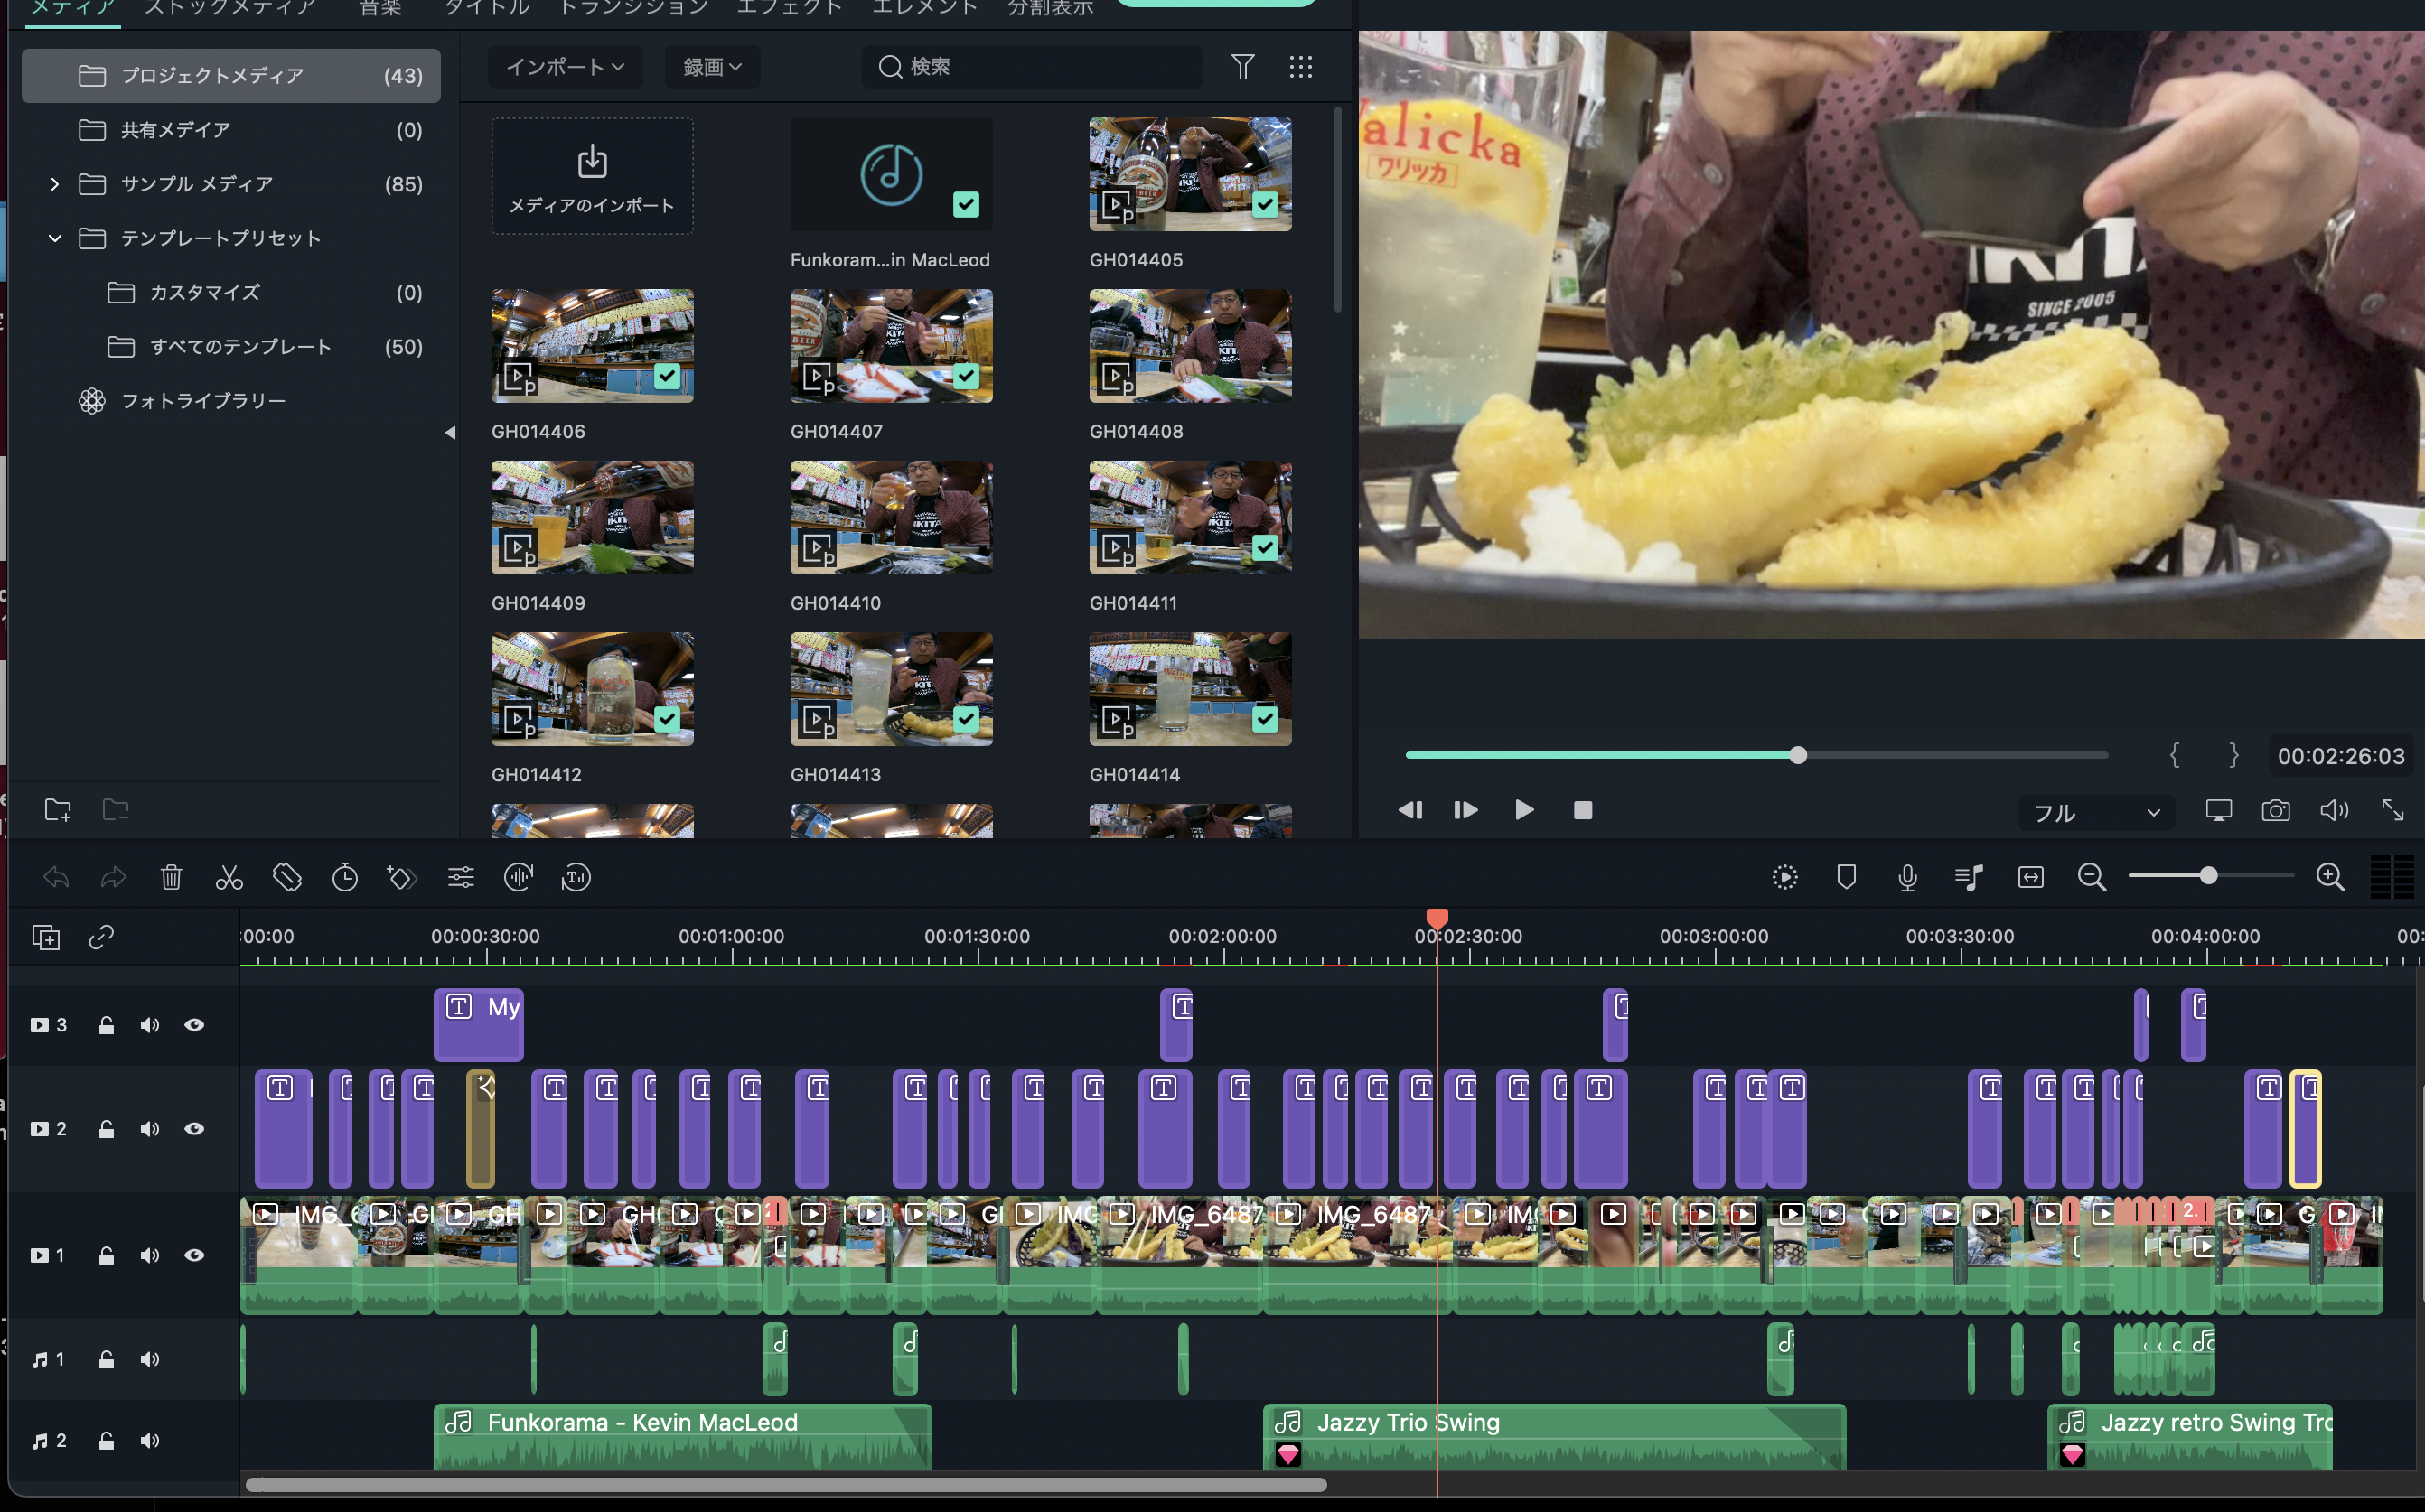Screen dimensions: 2425x1512
Task: Collapse the テンプレートプリセット folder
Action: pos(55,238)
